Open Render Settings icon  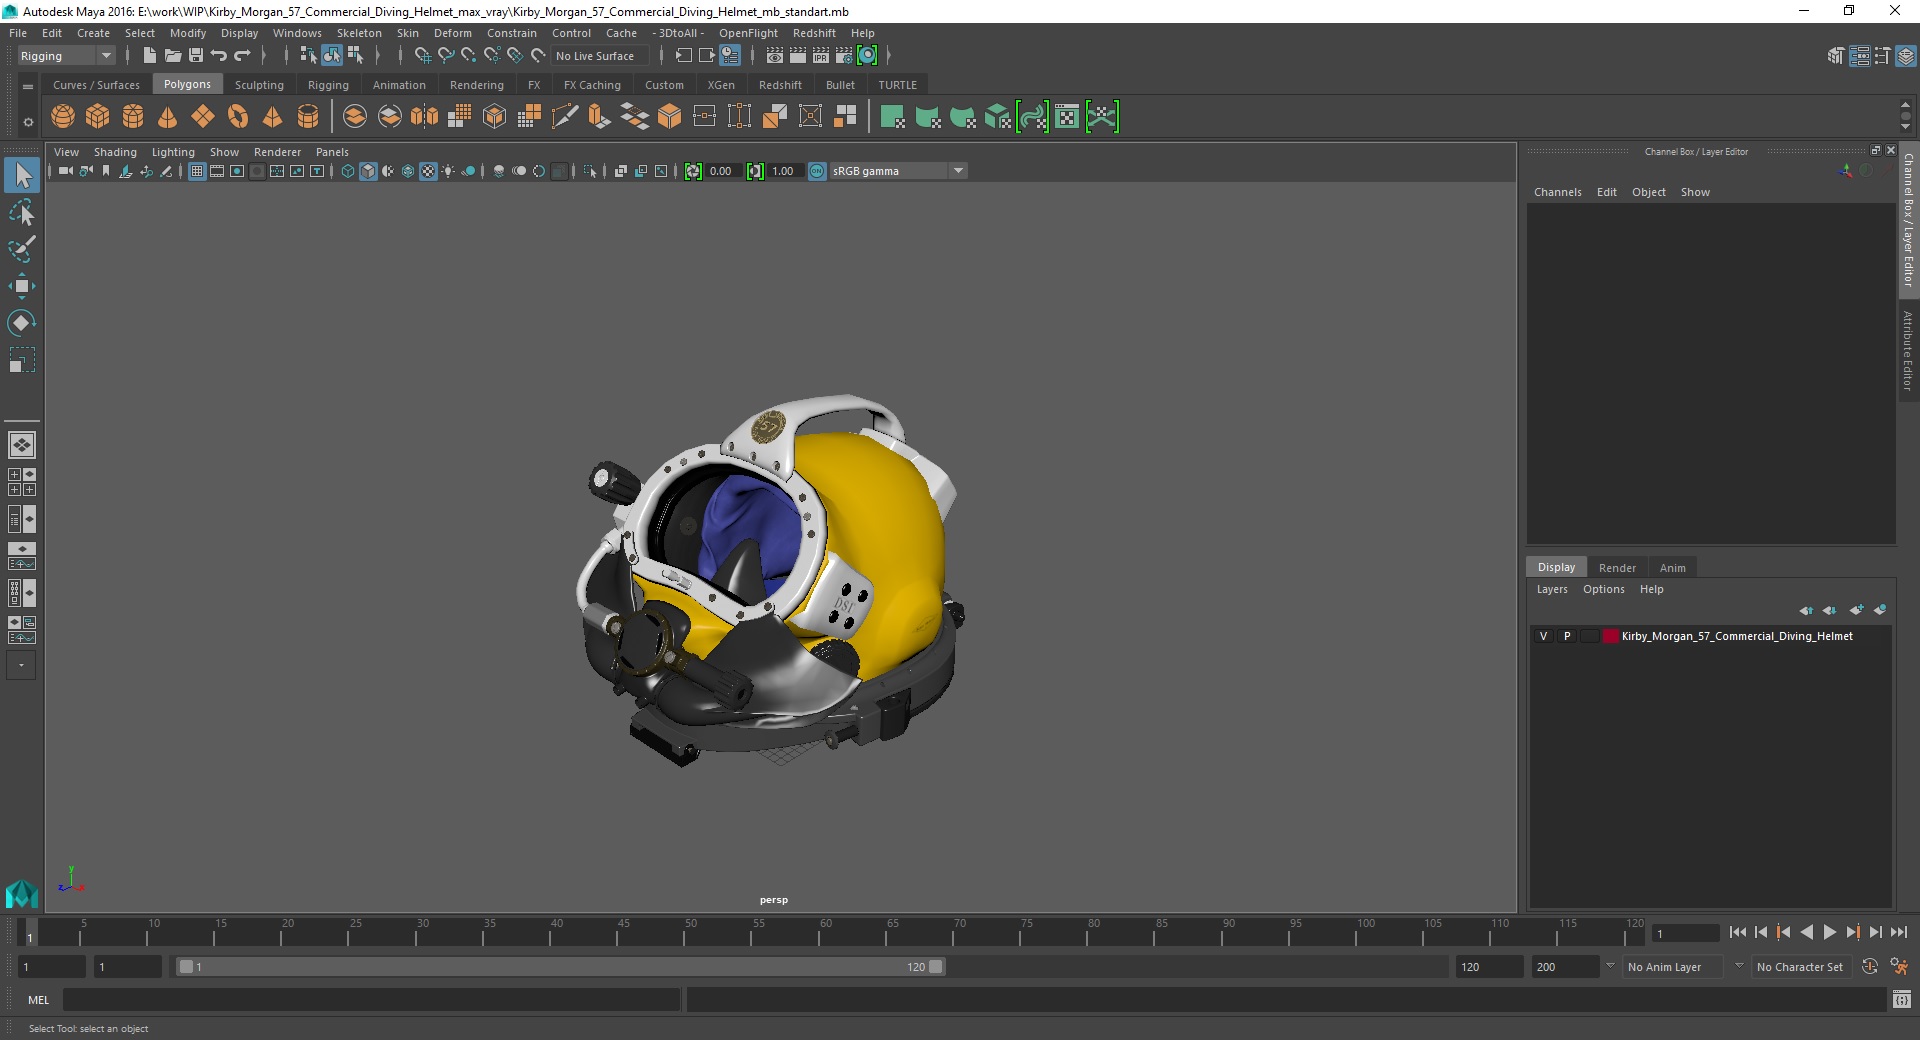click(x=844, y=56)
